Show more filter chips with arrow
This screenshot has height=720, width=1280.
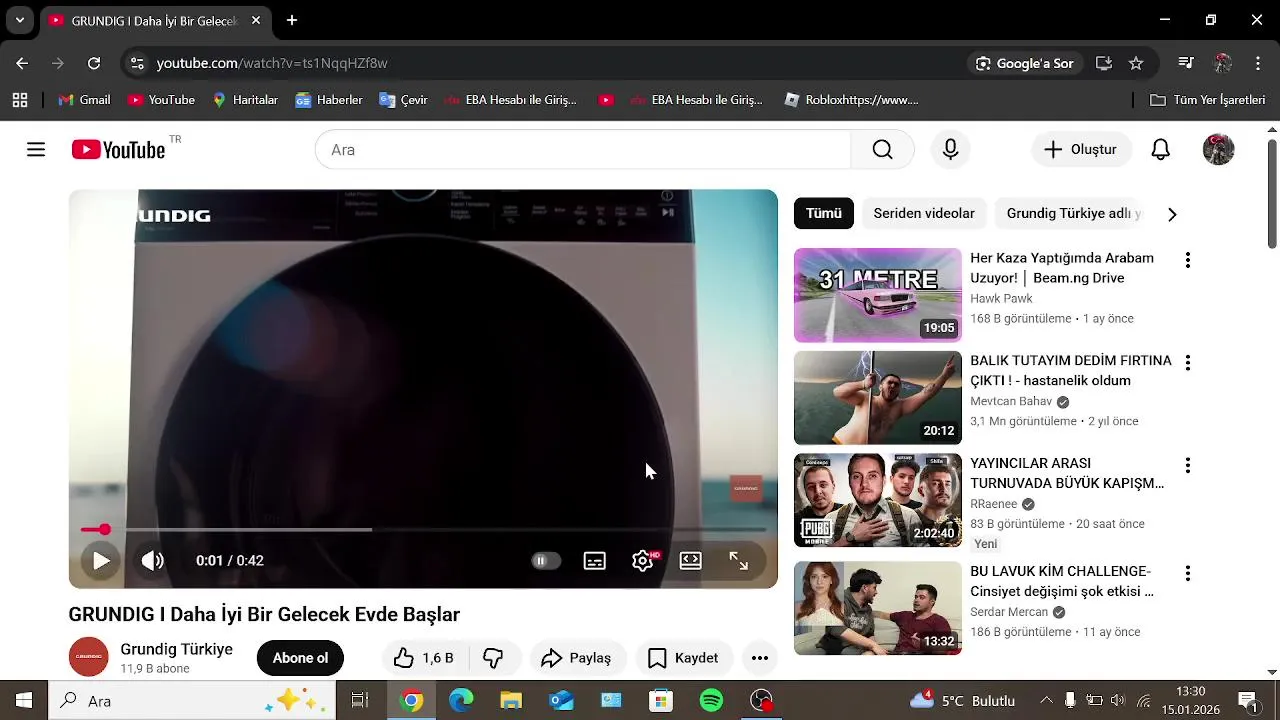pyautogui.click(x=1172, y=214)
